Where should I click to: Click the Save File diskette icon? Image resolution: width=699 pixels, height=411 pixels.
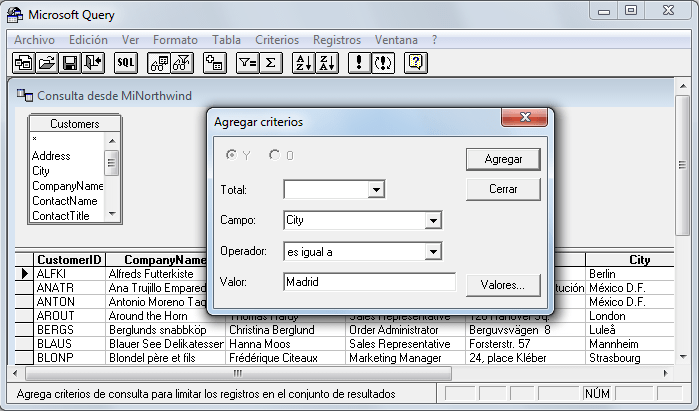click(x=70, y=63)
